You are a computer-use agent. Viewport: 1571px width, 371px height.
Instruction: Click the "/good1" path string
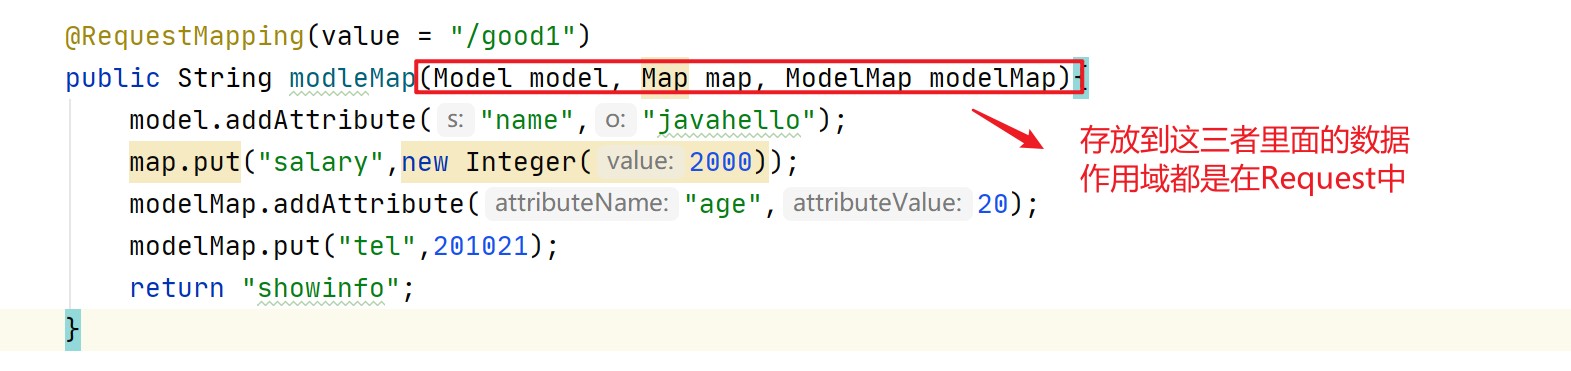(x=512, y=36)
